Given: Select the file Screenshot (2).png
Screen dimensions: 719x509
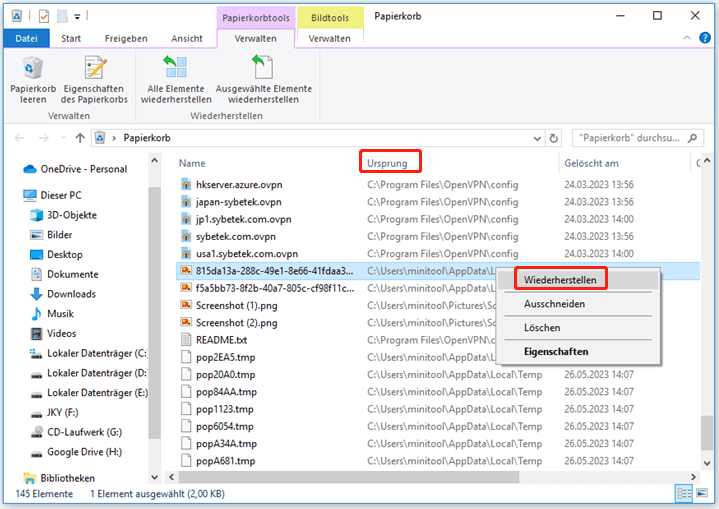Looking at the screenshot, I should pos(237,323).
